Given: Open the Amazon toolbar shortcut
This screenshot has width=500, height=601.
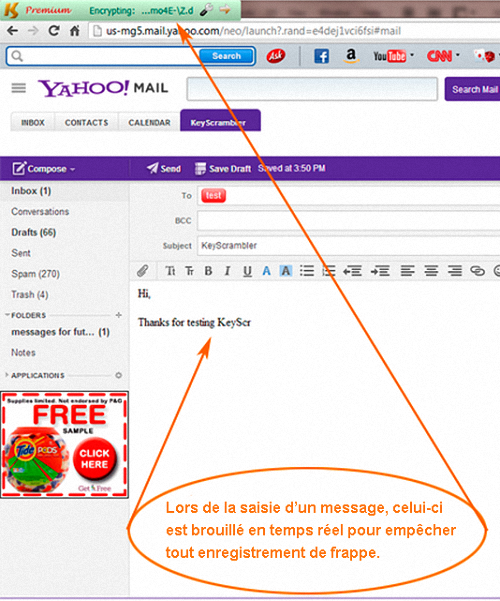Looking at the screenshot, I should pos(351,56).
